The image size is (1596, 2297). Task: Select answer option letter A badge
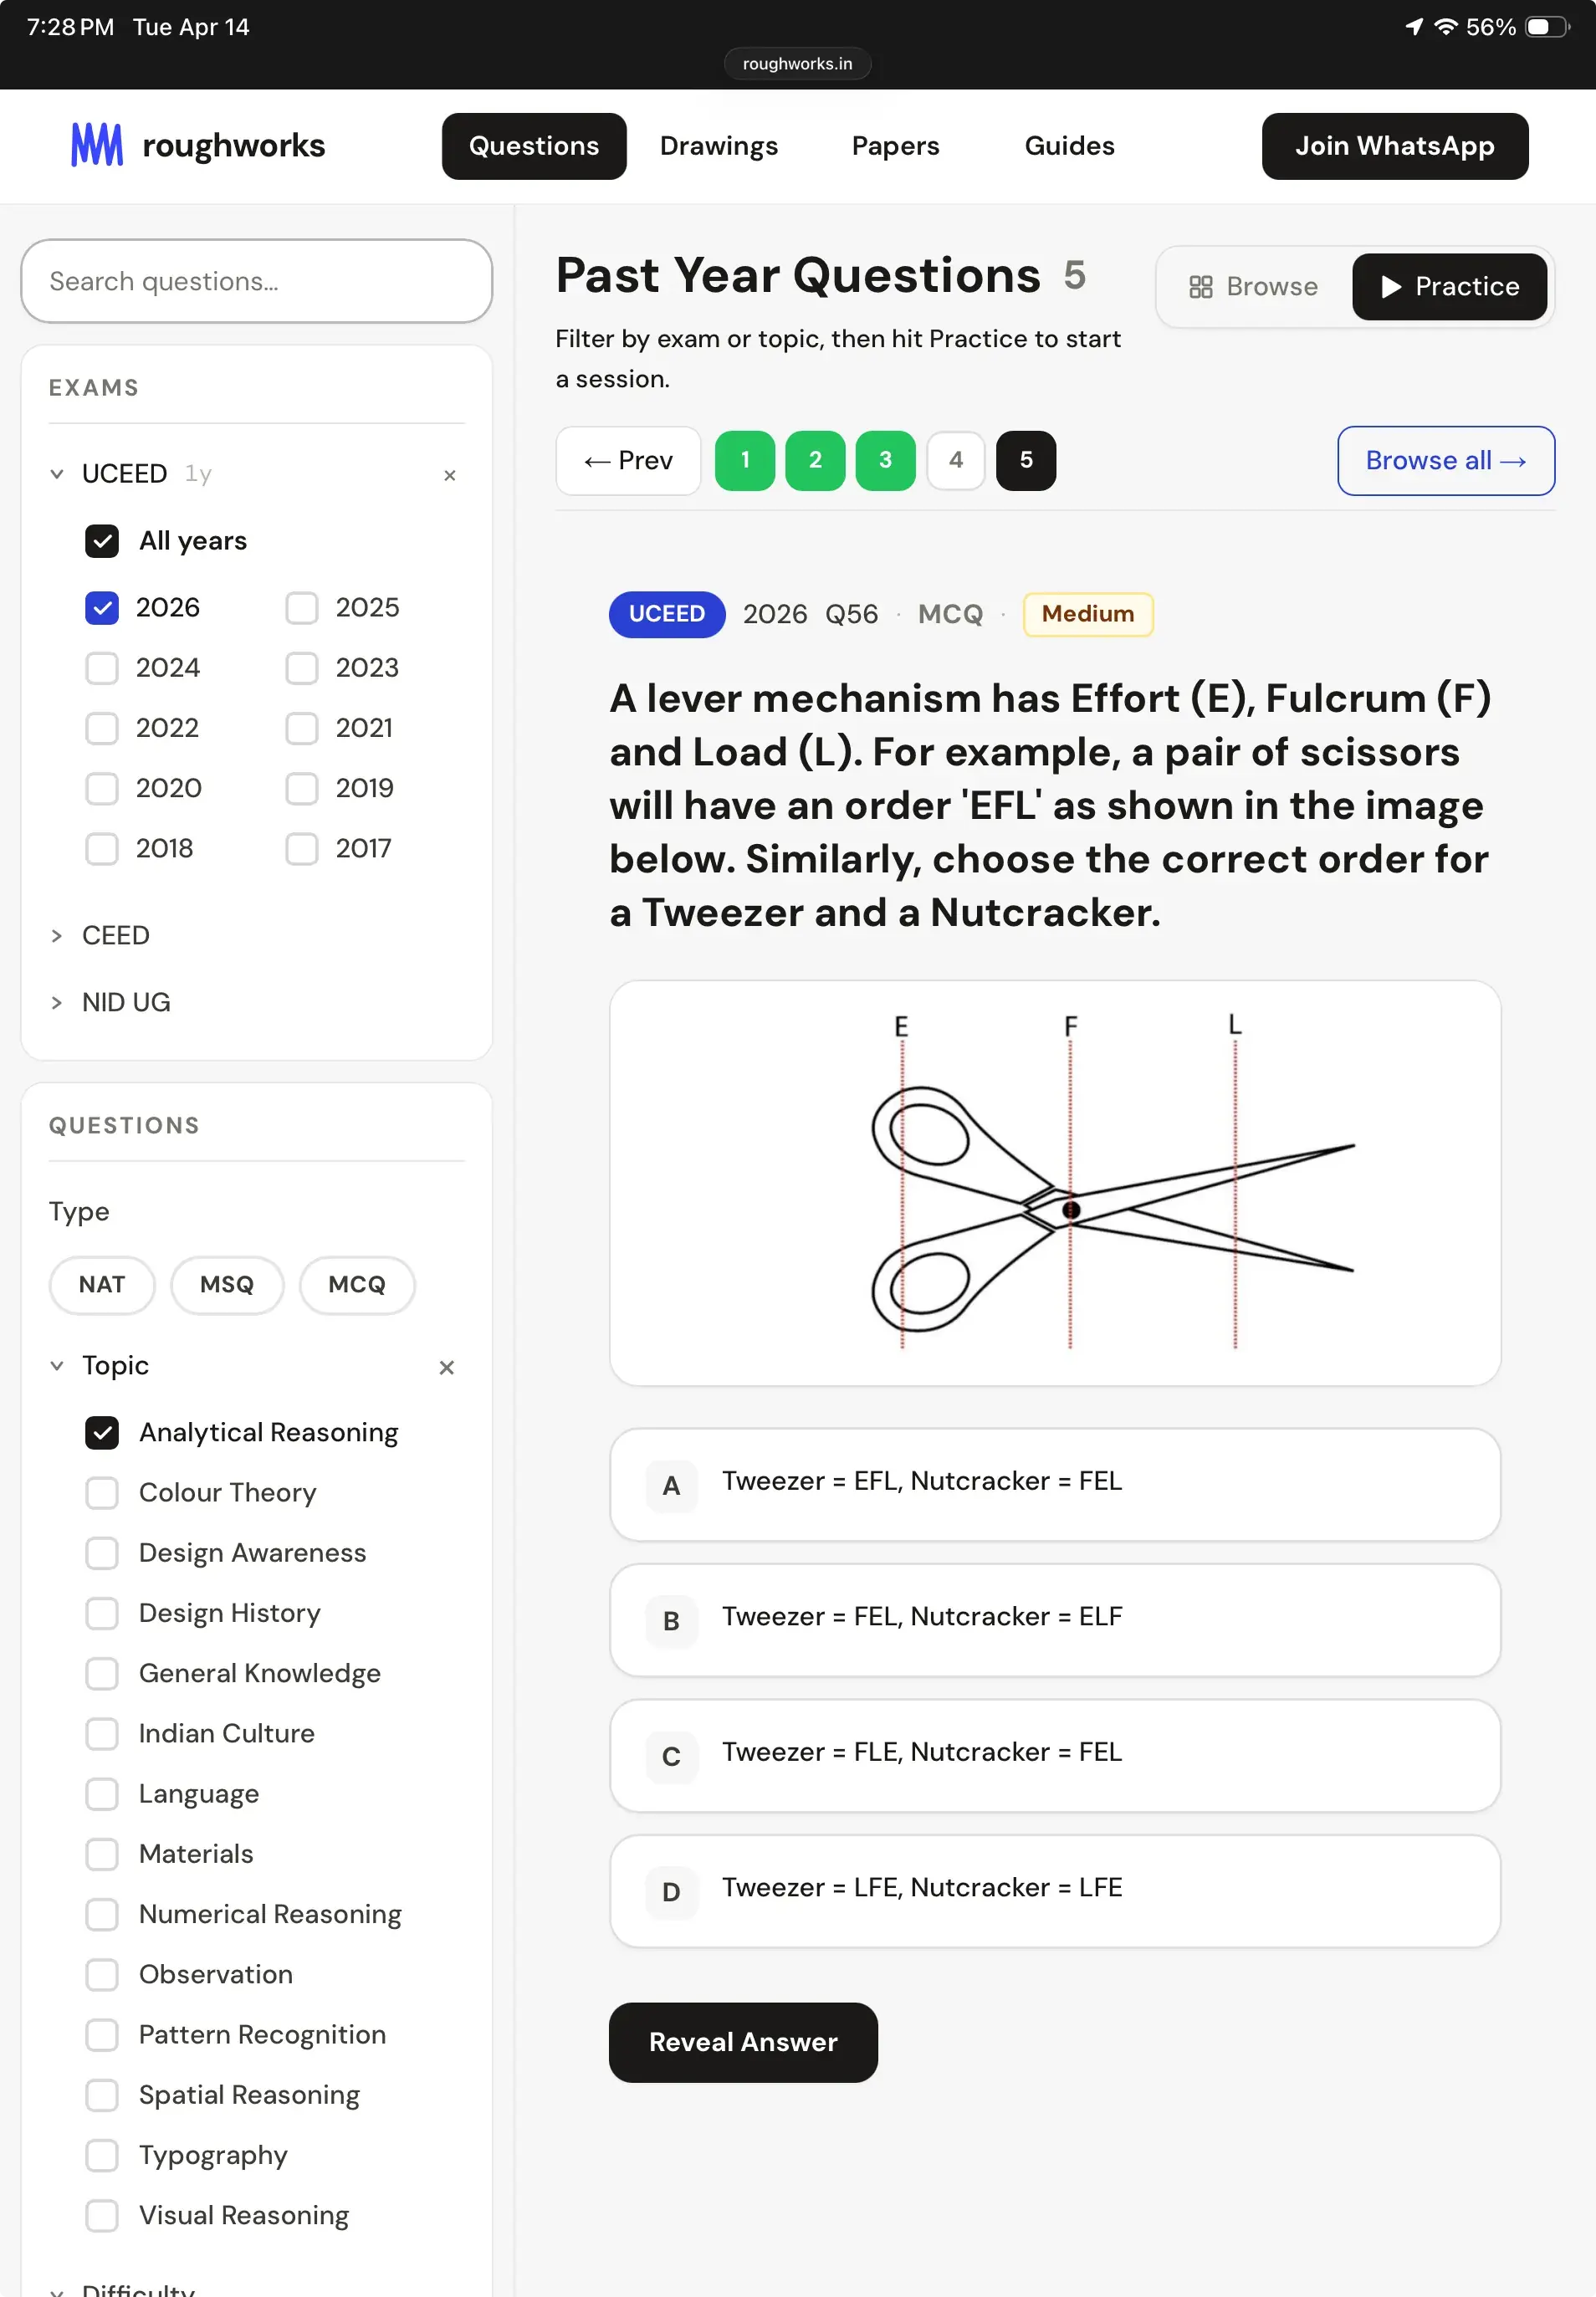(x=671, y=1485)
